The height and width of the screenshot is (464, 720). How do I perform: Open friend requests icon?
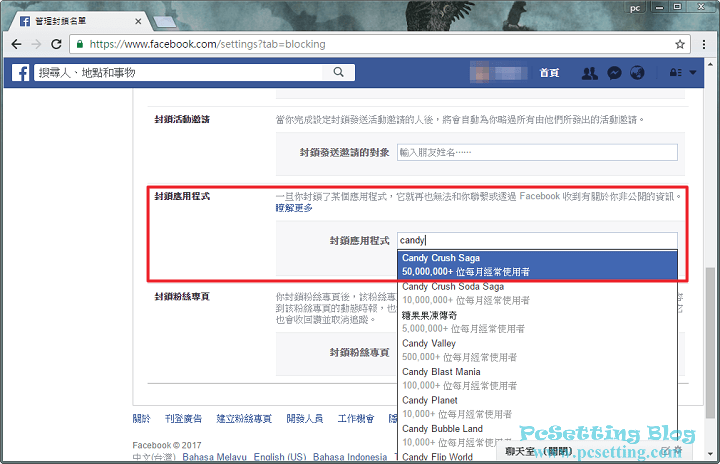pyautogui.click(x=590, y=73)
